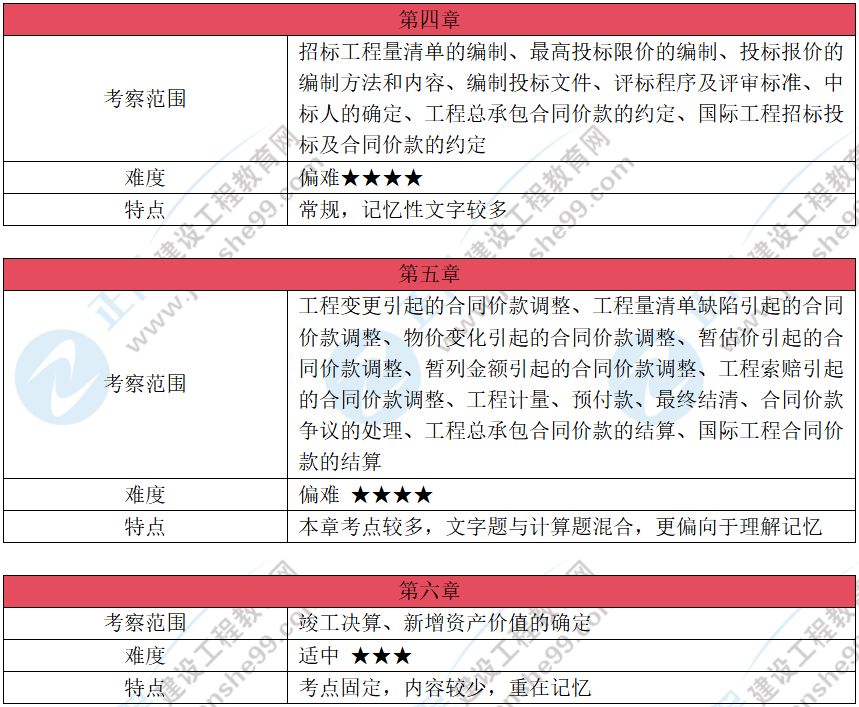Screen dimensions: 859x707
Task: Click the "第四章" table header
Action: 430,20
